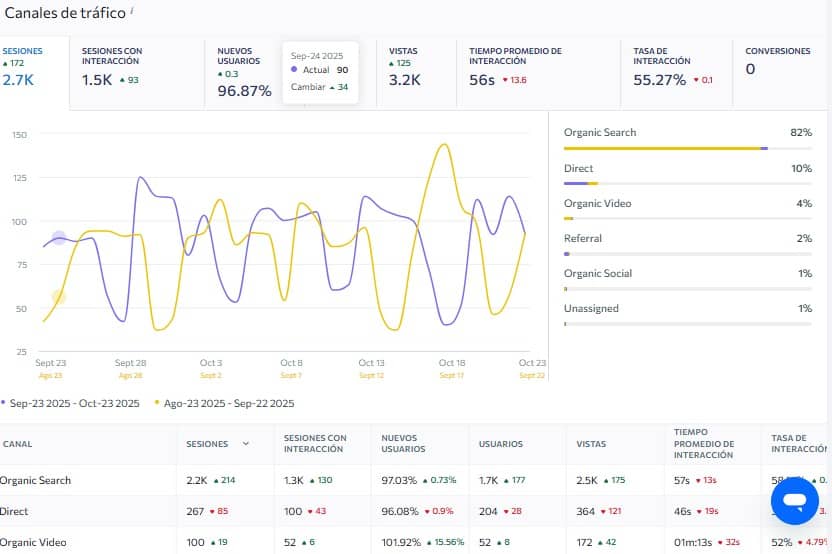Select the Nuevos usuarios metric tab
This screenshot has width=832, height=554.
click(242, 73)
